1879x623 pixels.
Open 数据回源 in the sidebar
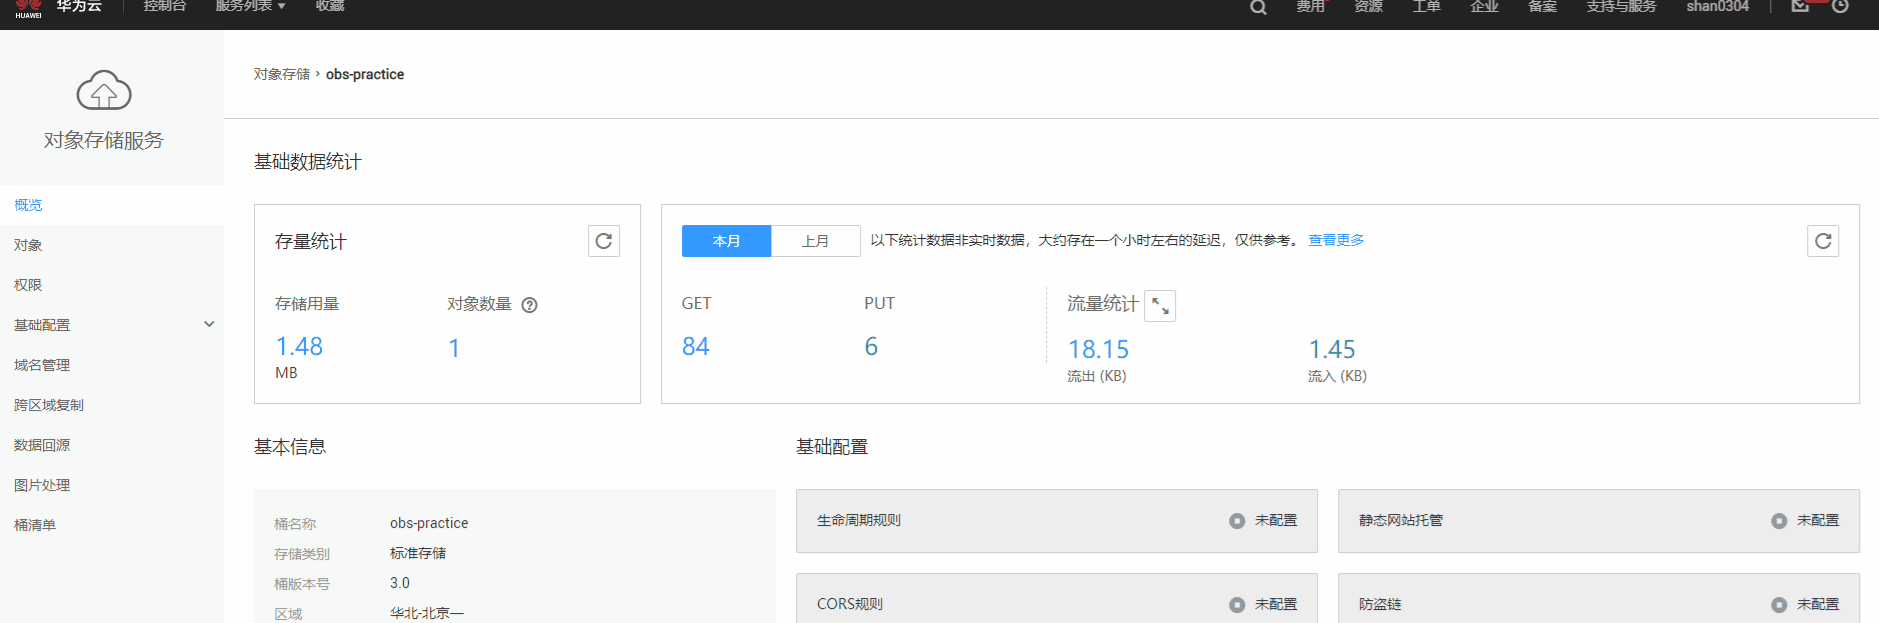112,445
